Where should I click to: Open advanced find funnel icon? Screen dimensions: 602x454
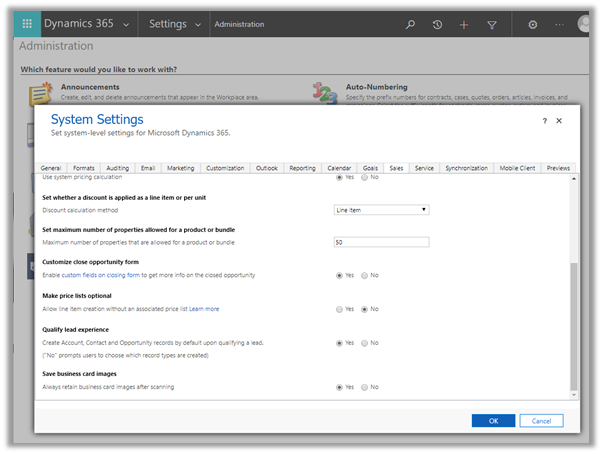click(x=491, y=24)
